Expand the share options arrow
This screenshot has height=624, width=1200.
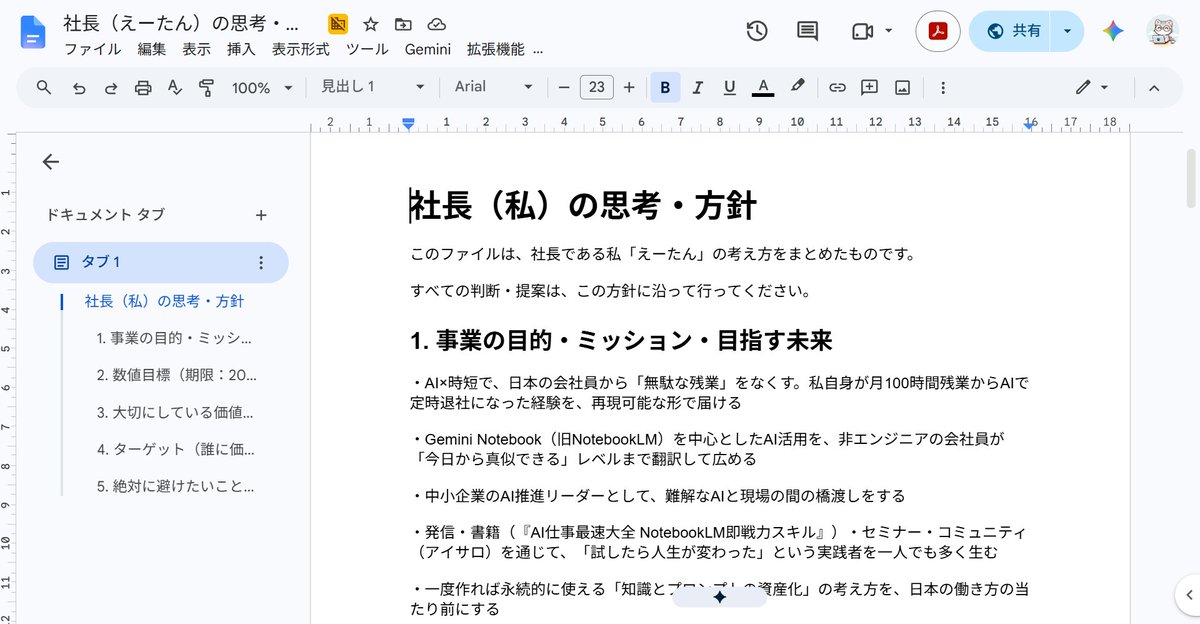coord(1068,31)
